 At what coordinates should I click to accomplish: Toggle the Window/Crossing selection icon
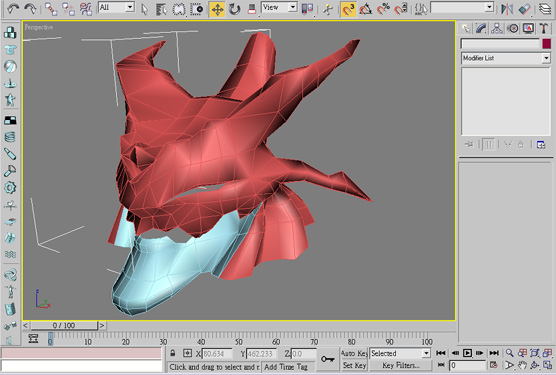pyautogui.click(x=197, y=9)
